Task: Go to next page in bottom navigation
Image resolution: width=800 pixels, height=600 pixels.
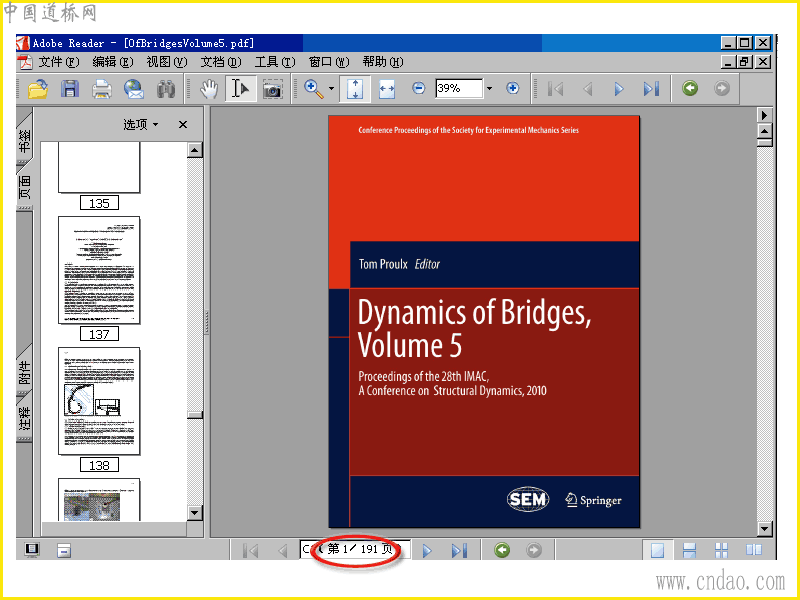Action: click(x=427, y=550)
